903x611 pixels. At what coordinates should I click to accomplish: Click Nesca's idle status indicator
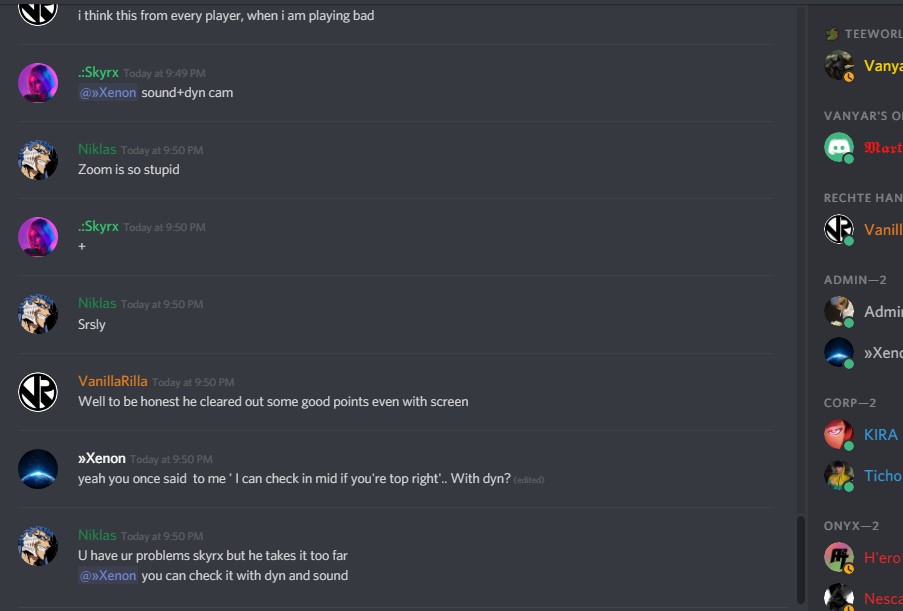pyautogui.click(x=849, y=605)
